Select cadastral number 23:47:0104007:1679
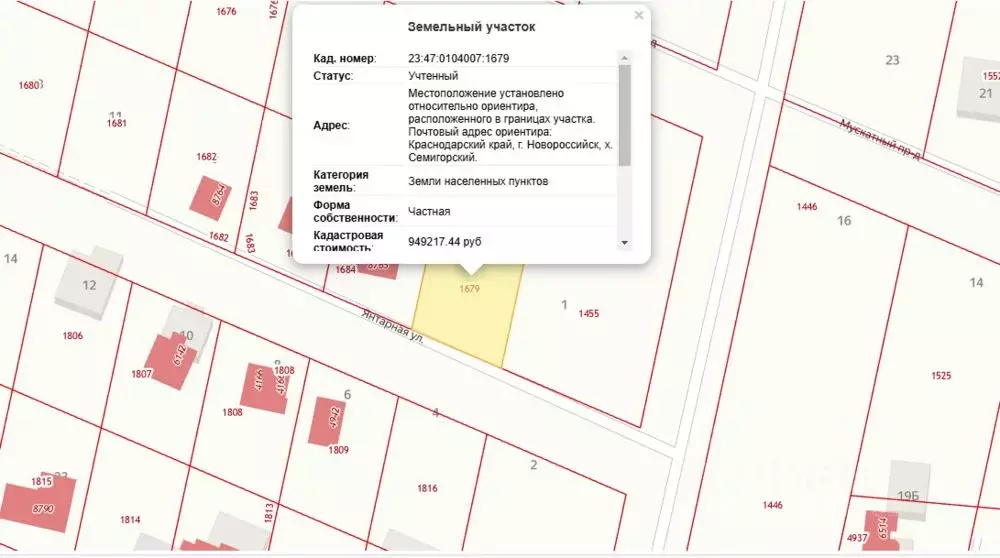Image resolution: width=1000 pixels, height=558 pixels. coord(459,58)
